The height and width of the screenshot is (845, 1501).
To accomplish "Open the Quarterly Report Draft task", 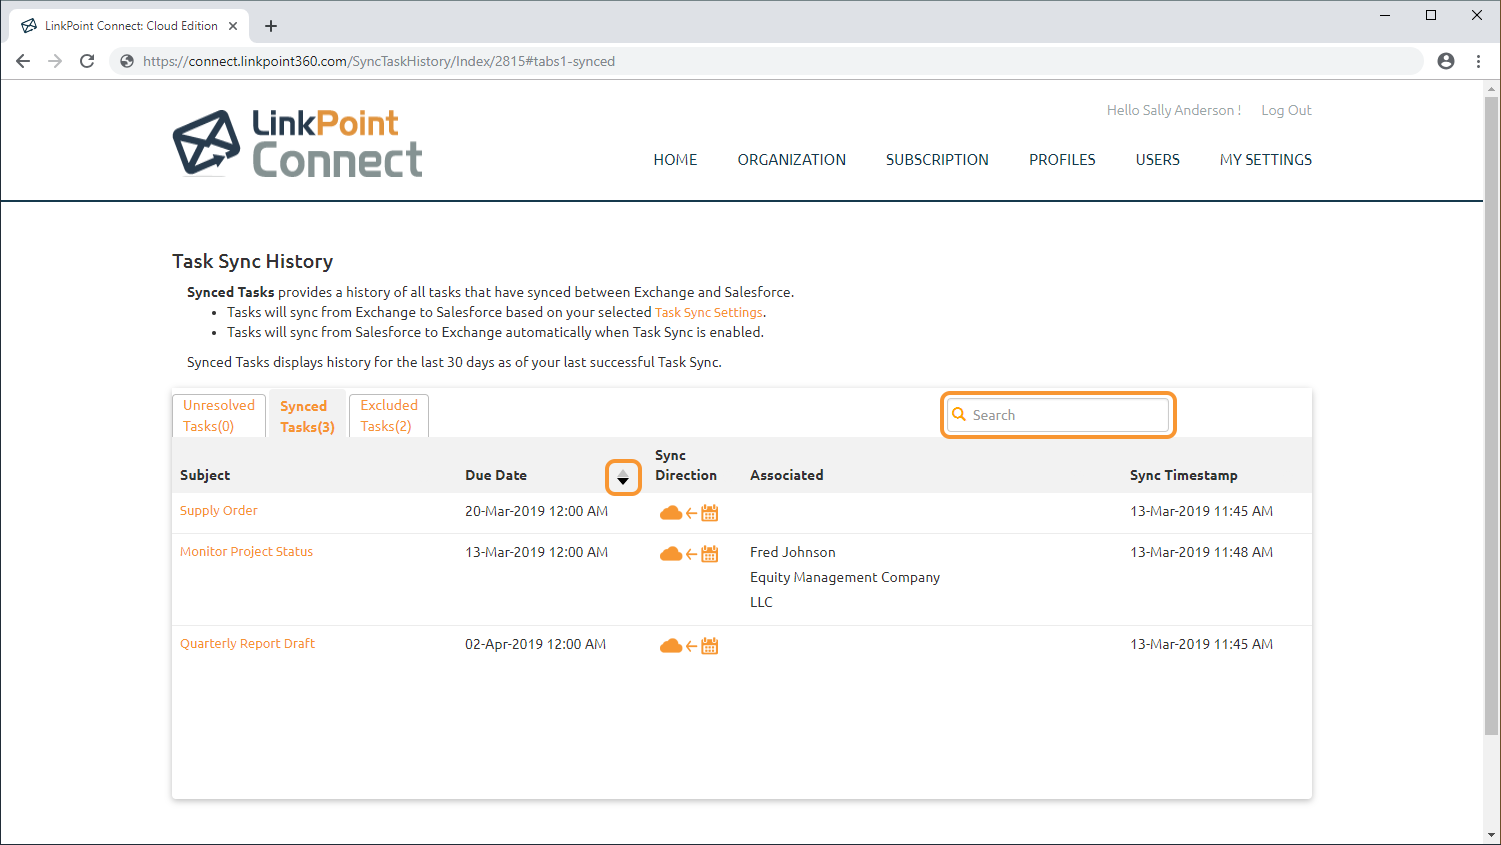I will point(247,644).
